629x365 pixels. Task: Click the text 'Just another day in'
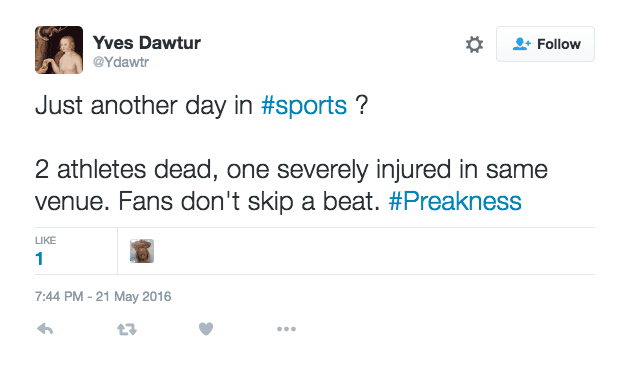pyautogui.click(x=144, y=105)
